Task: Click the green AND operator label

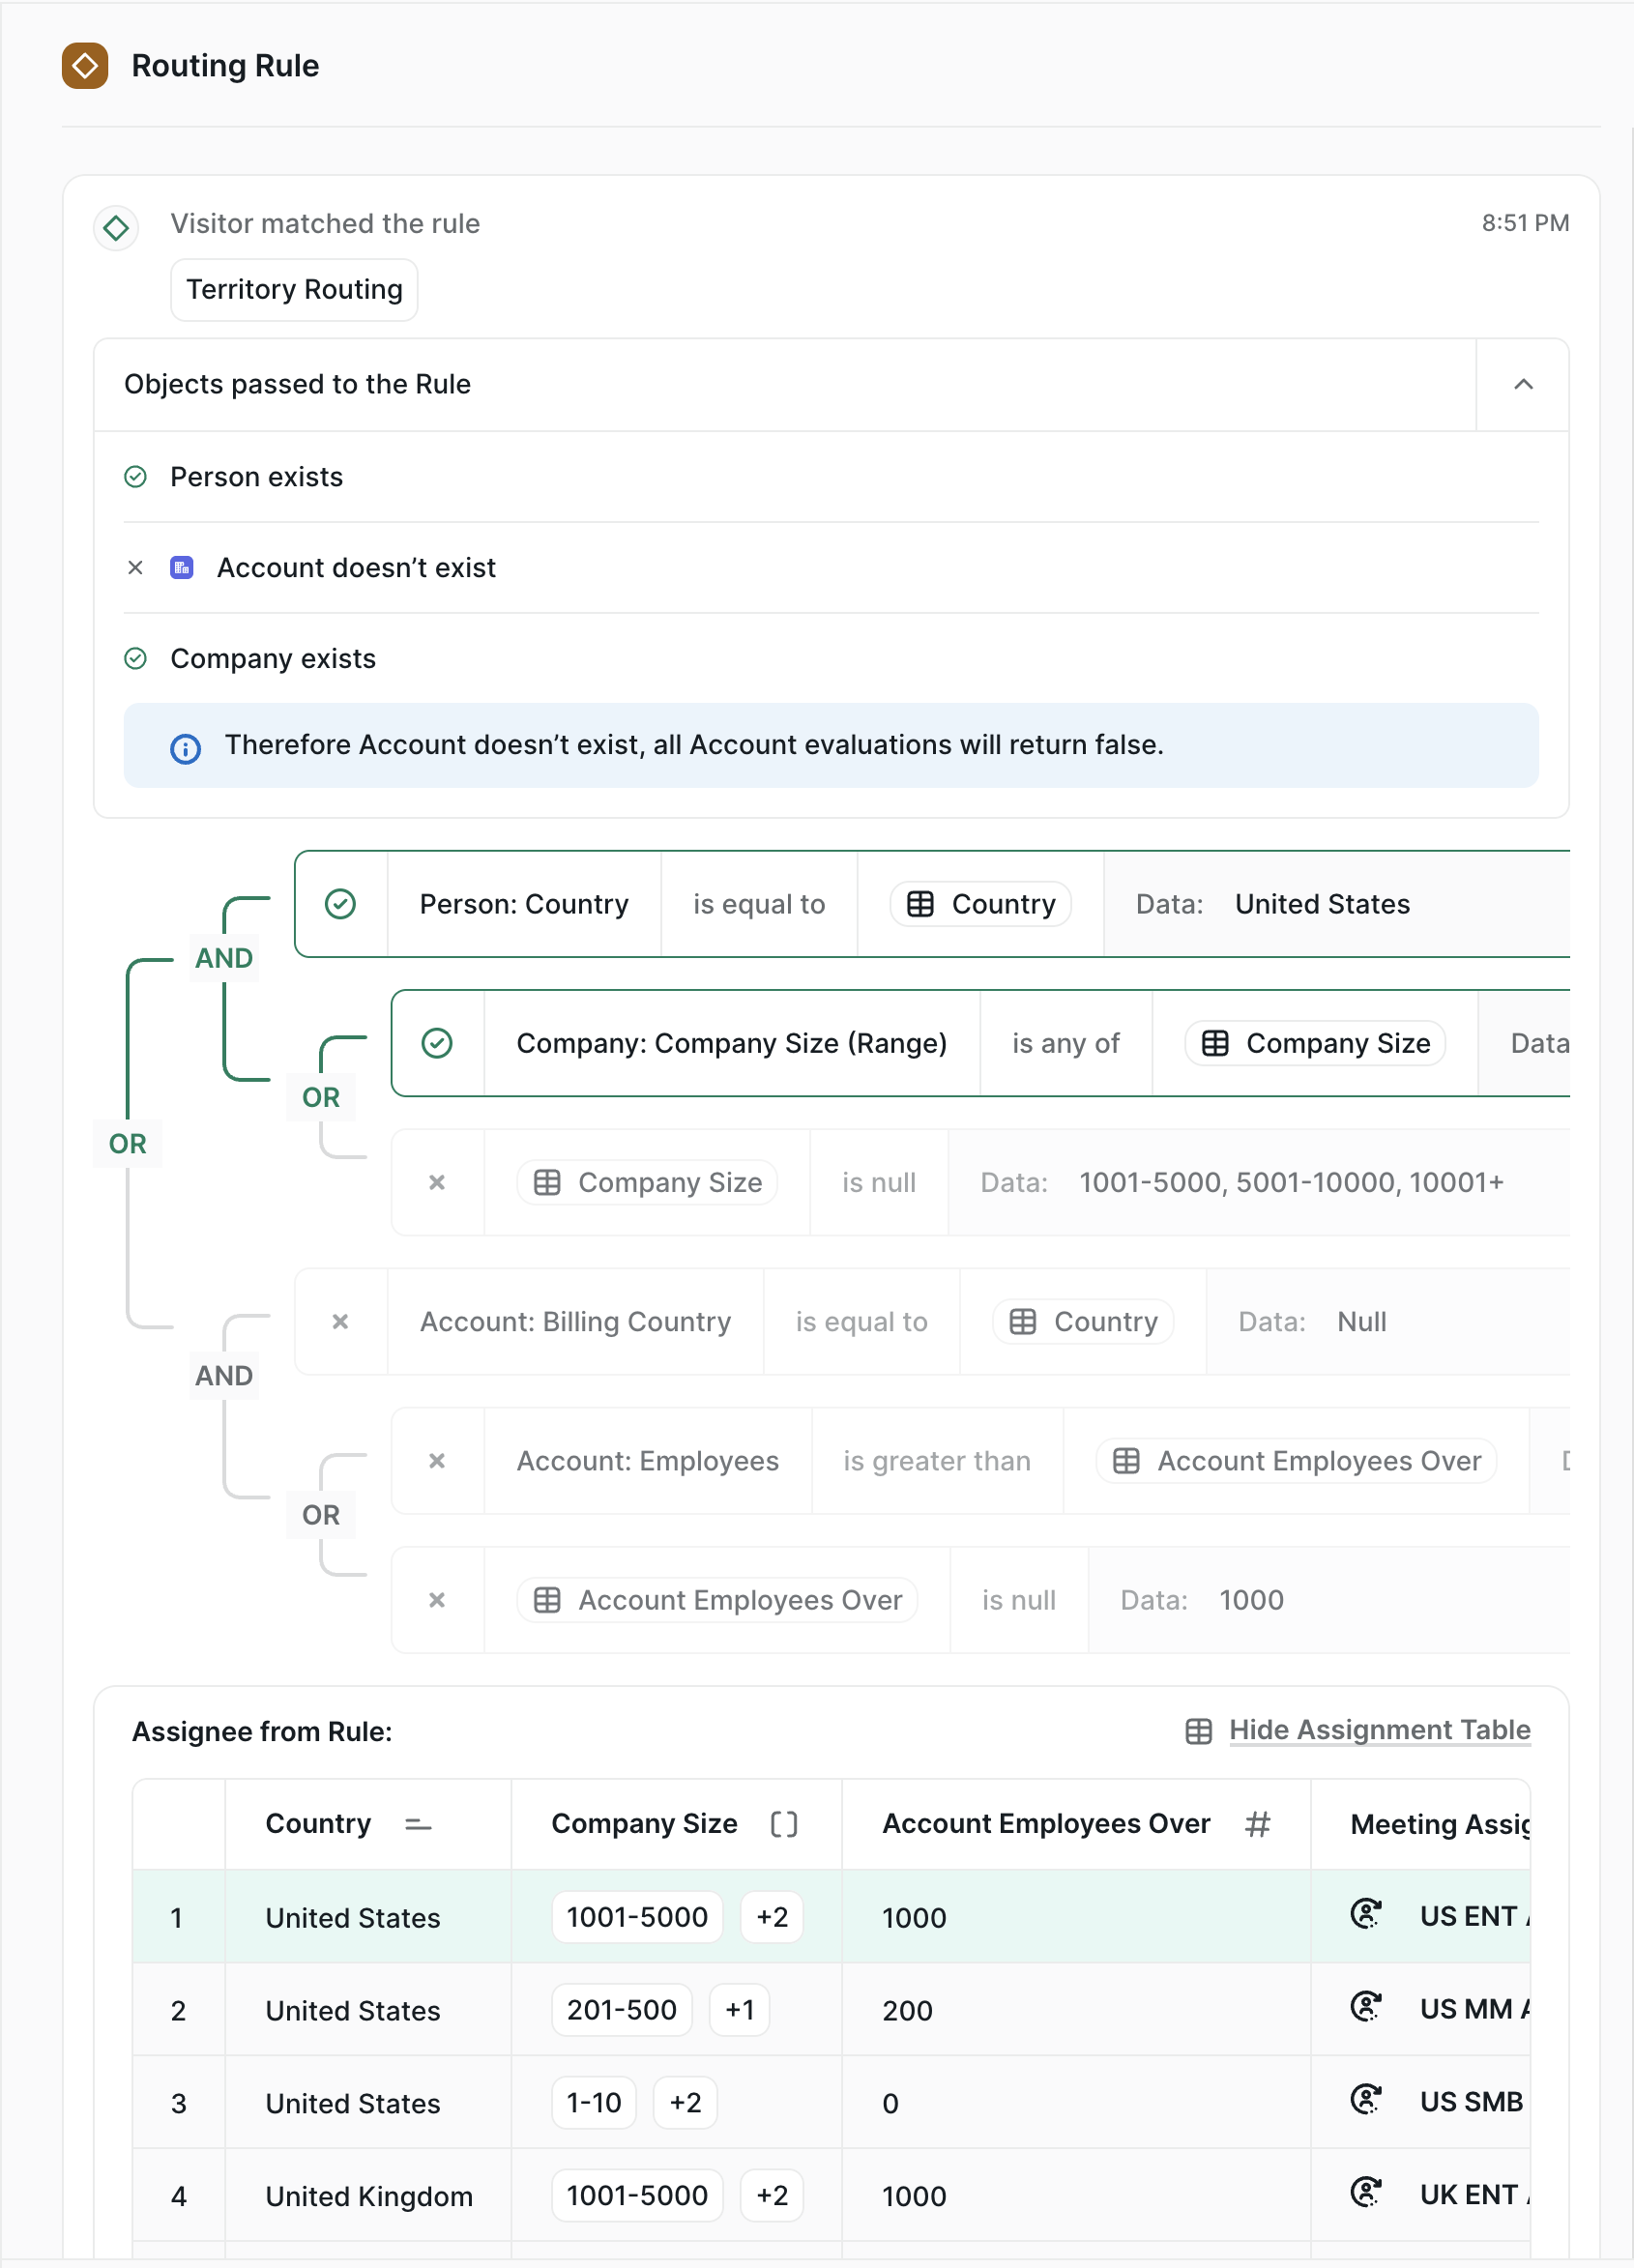Action: coord(224,958)
